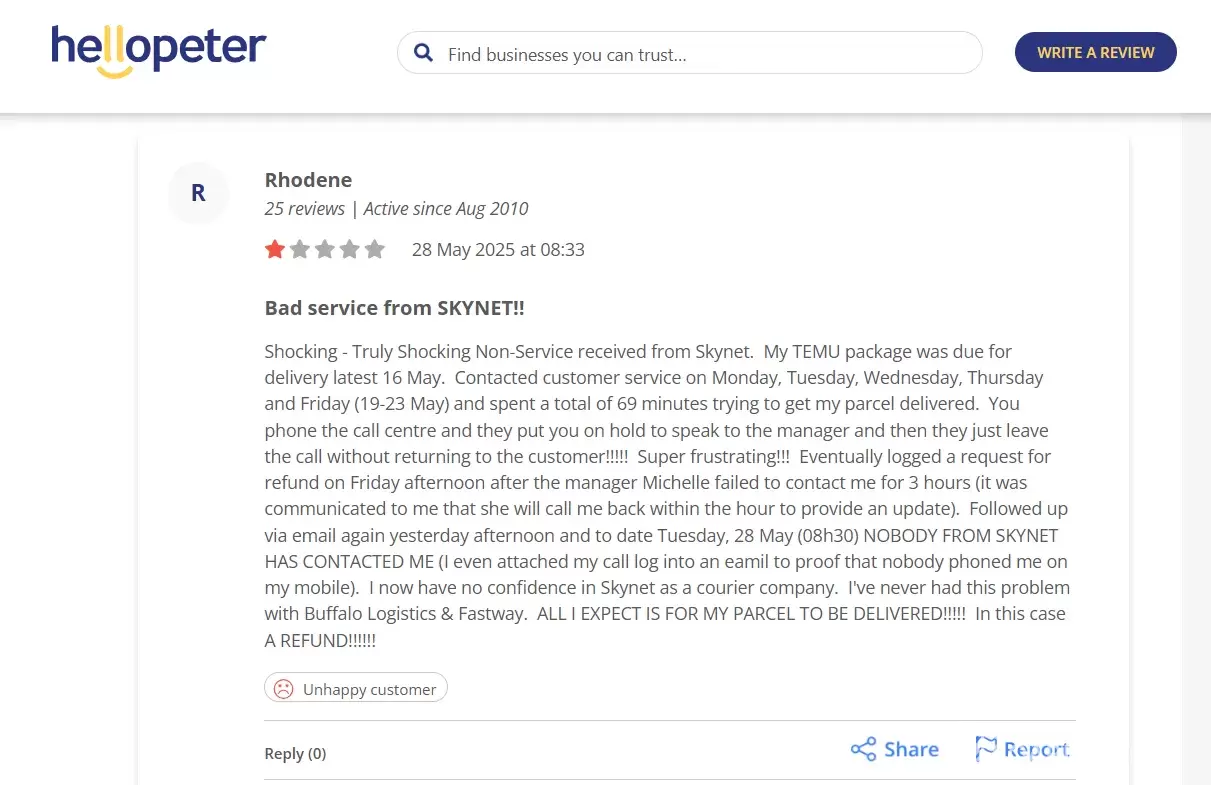
Task: Click the R avatar circle
Action: point(198,193)
